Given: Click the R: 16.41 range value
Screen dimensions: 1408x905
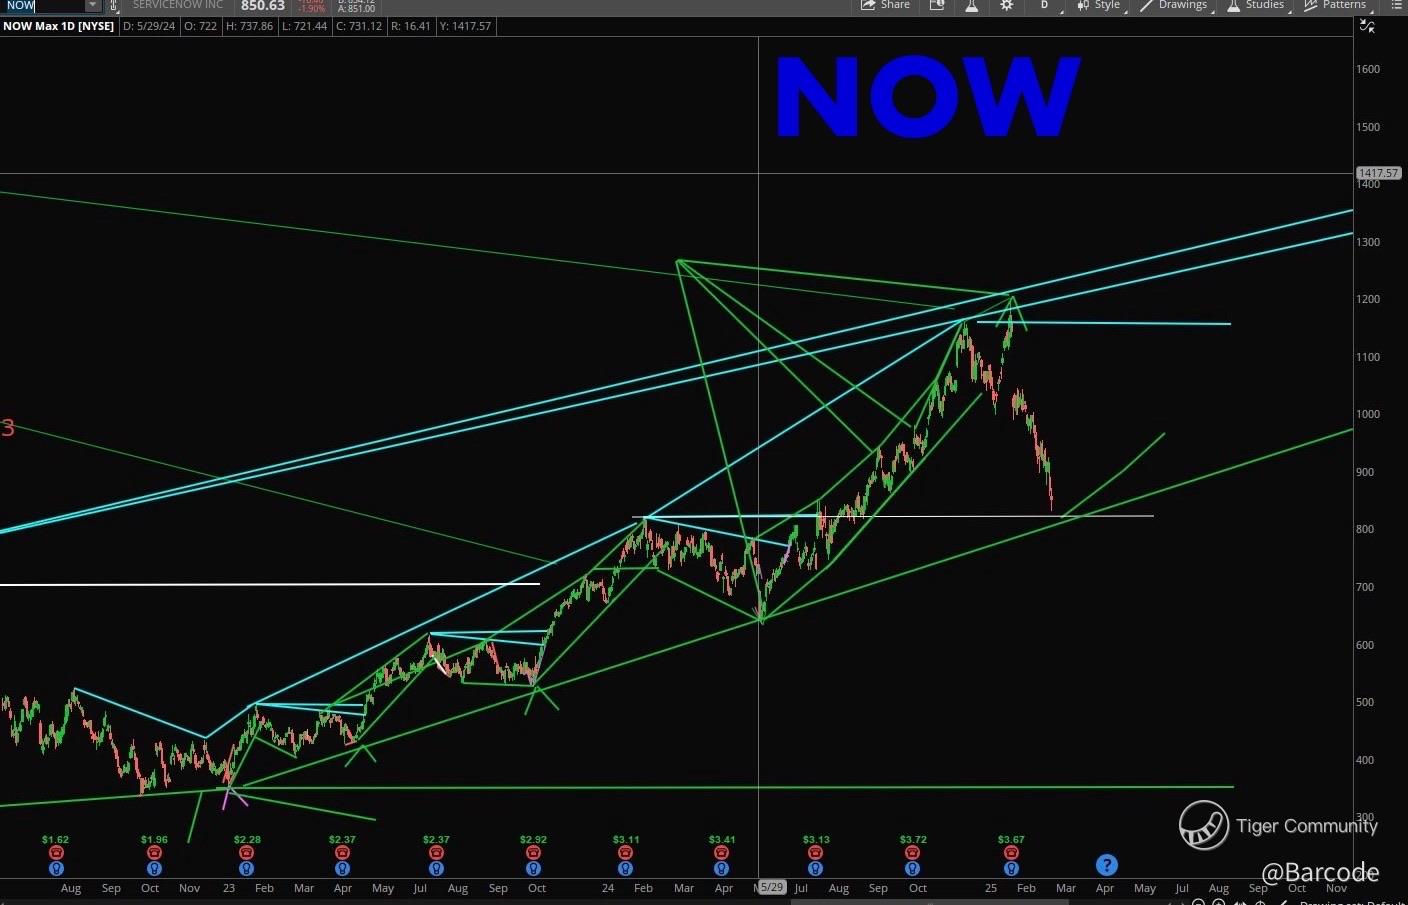Looking at the screenshot, I should point(410,26).
